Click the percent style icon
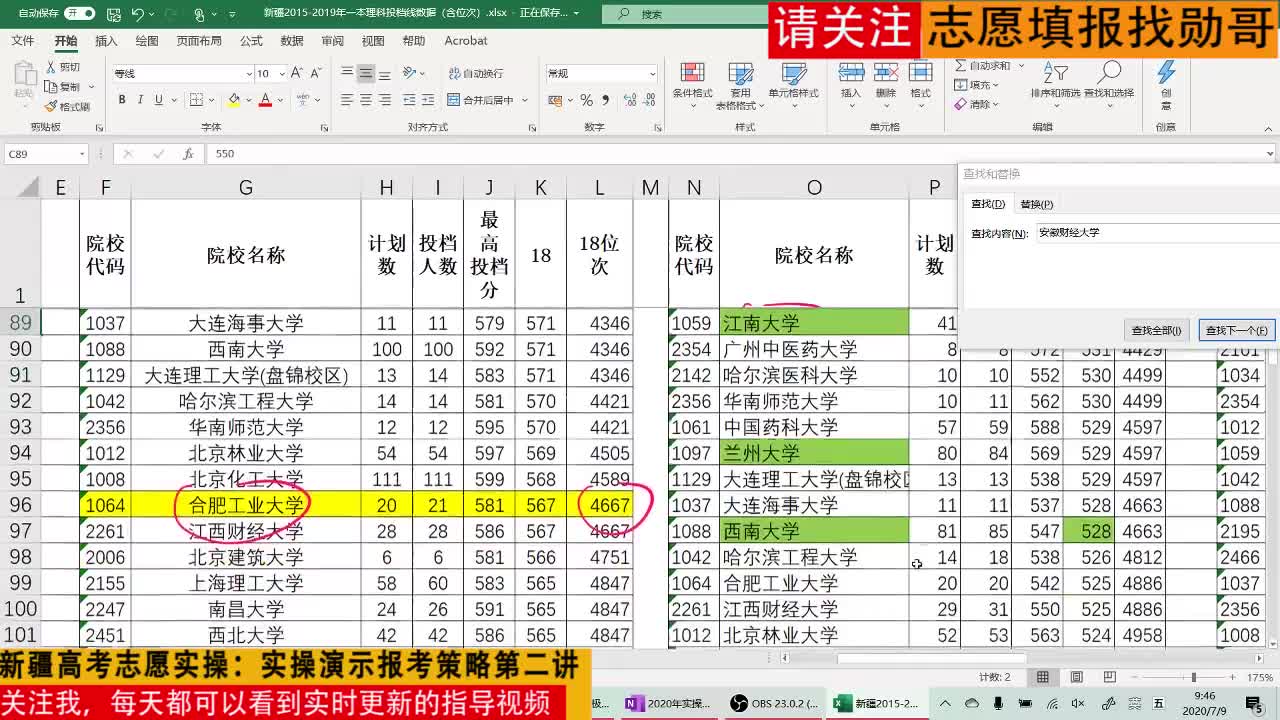This screenshot has height=720, width=1280. coord(587,100)
